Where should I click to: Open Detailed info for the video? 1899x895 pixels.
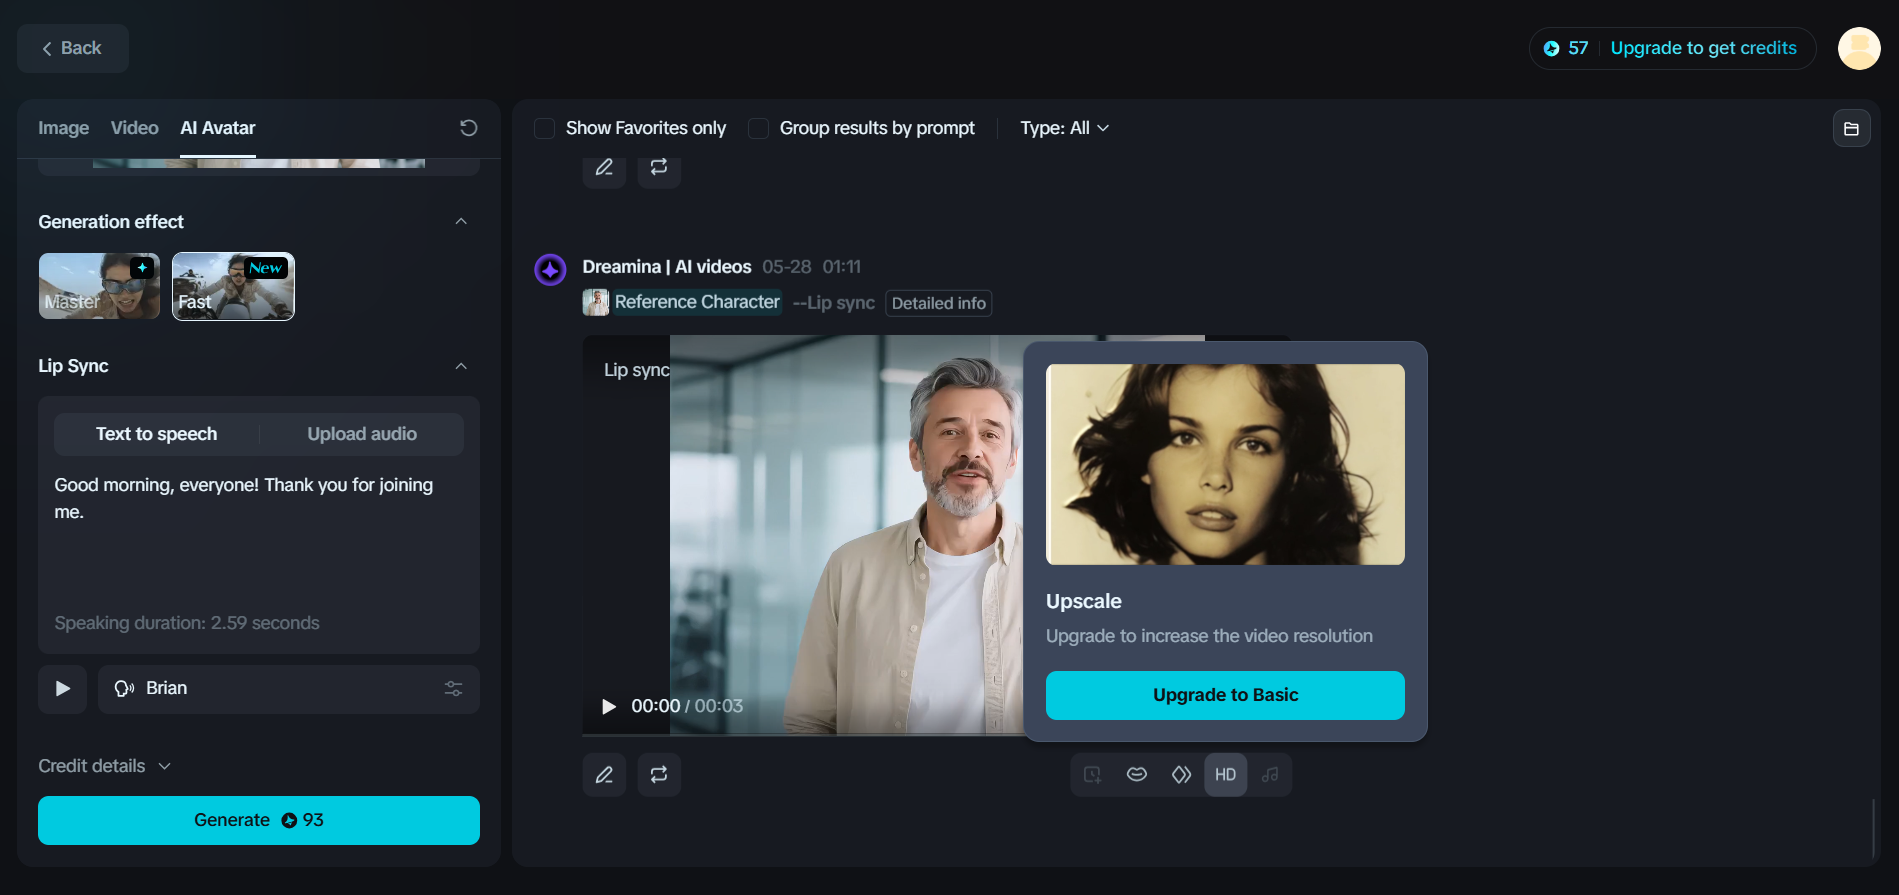(939, 303)
